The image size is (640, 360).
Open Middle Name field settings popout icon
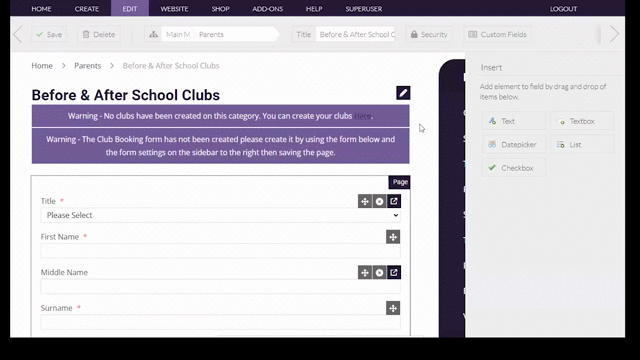[393, 273]
